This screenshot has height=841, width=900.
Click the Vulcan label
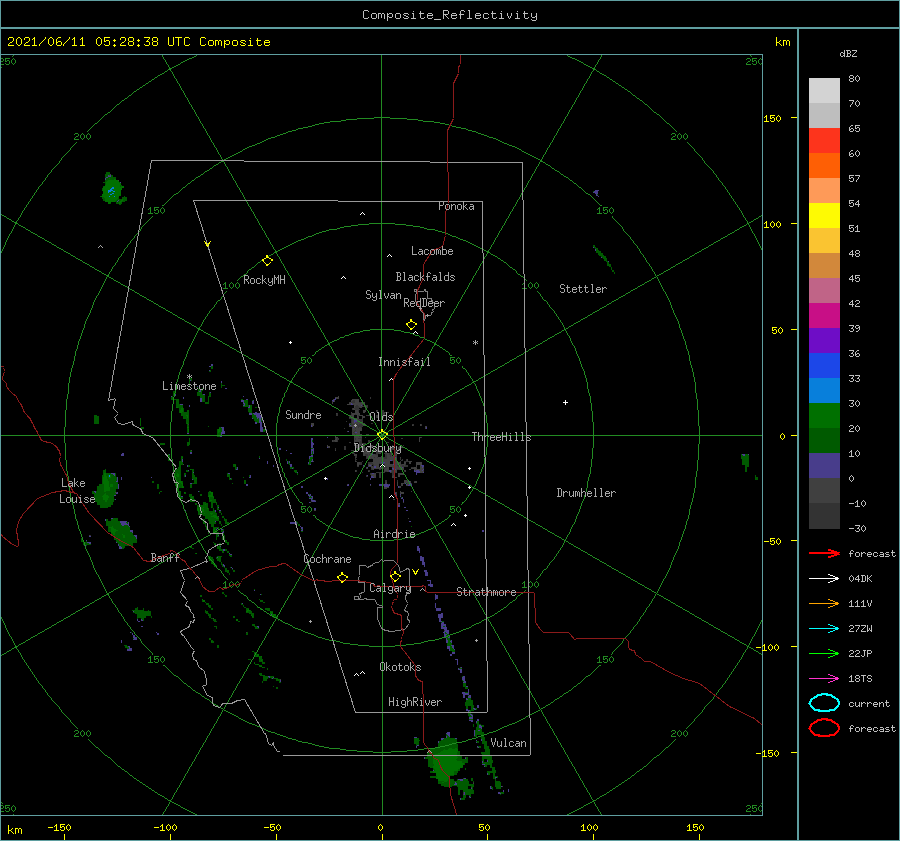pos(508,743)
